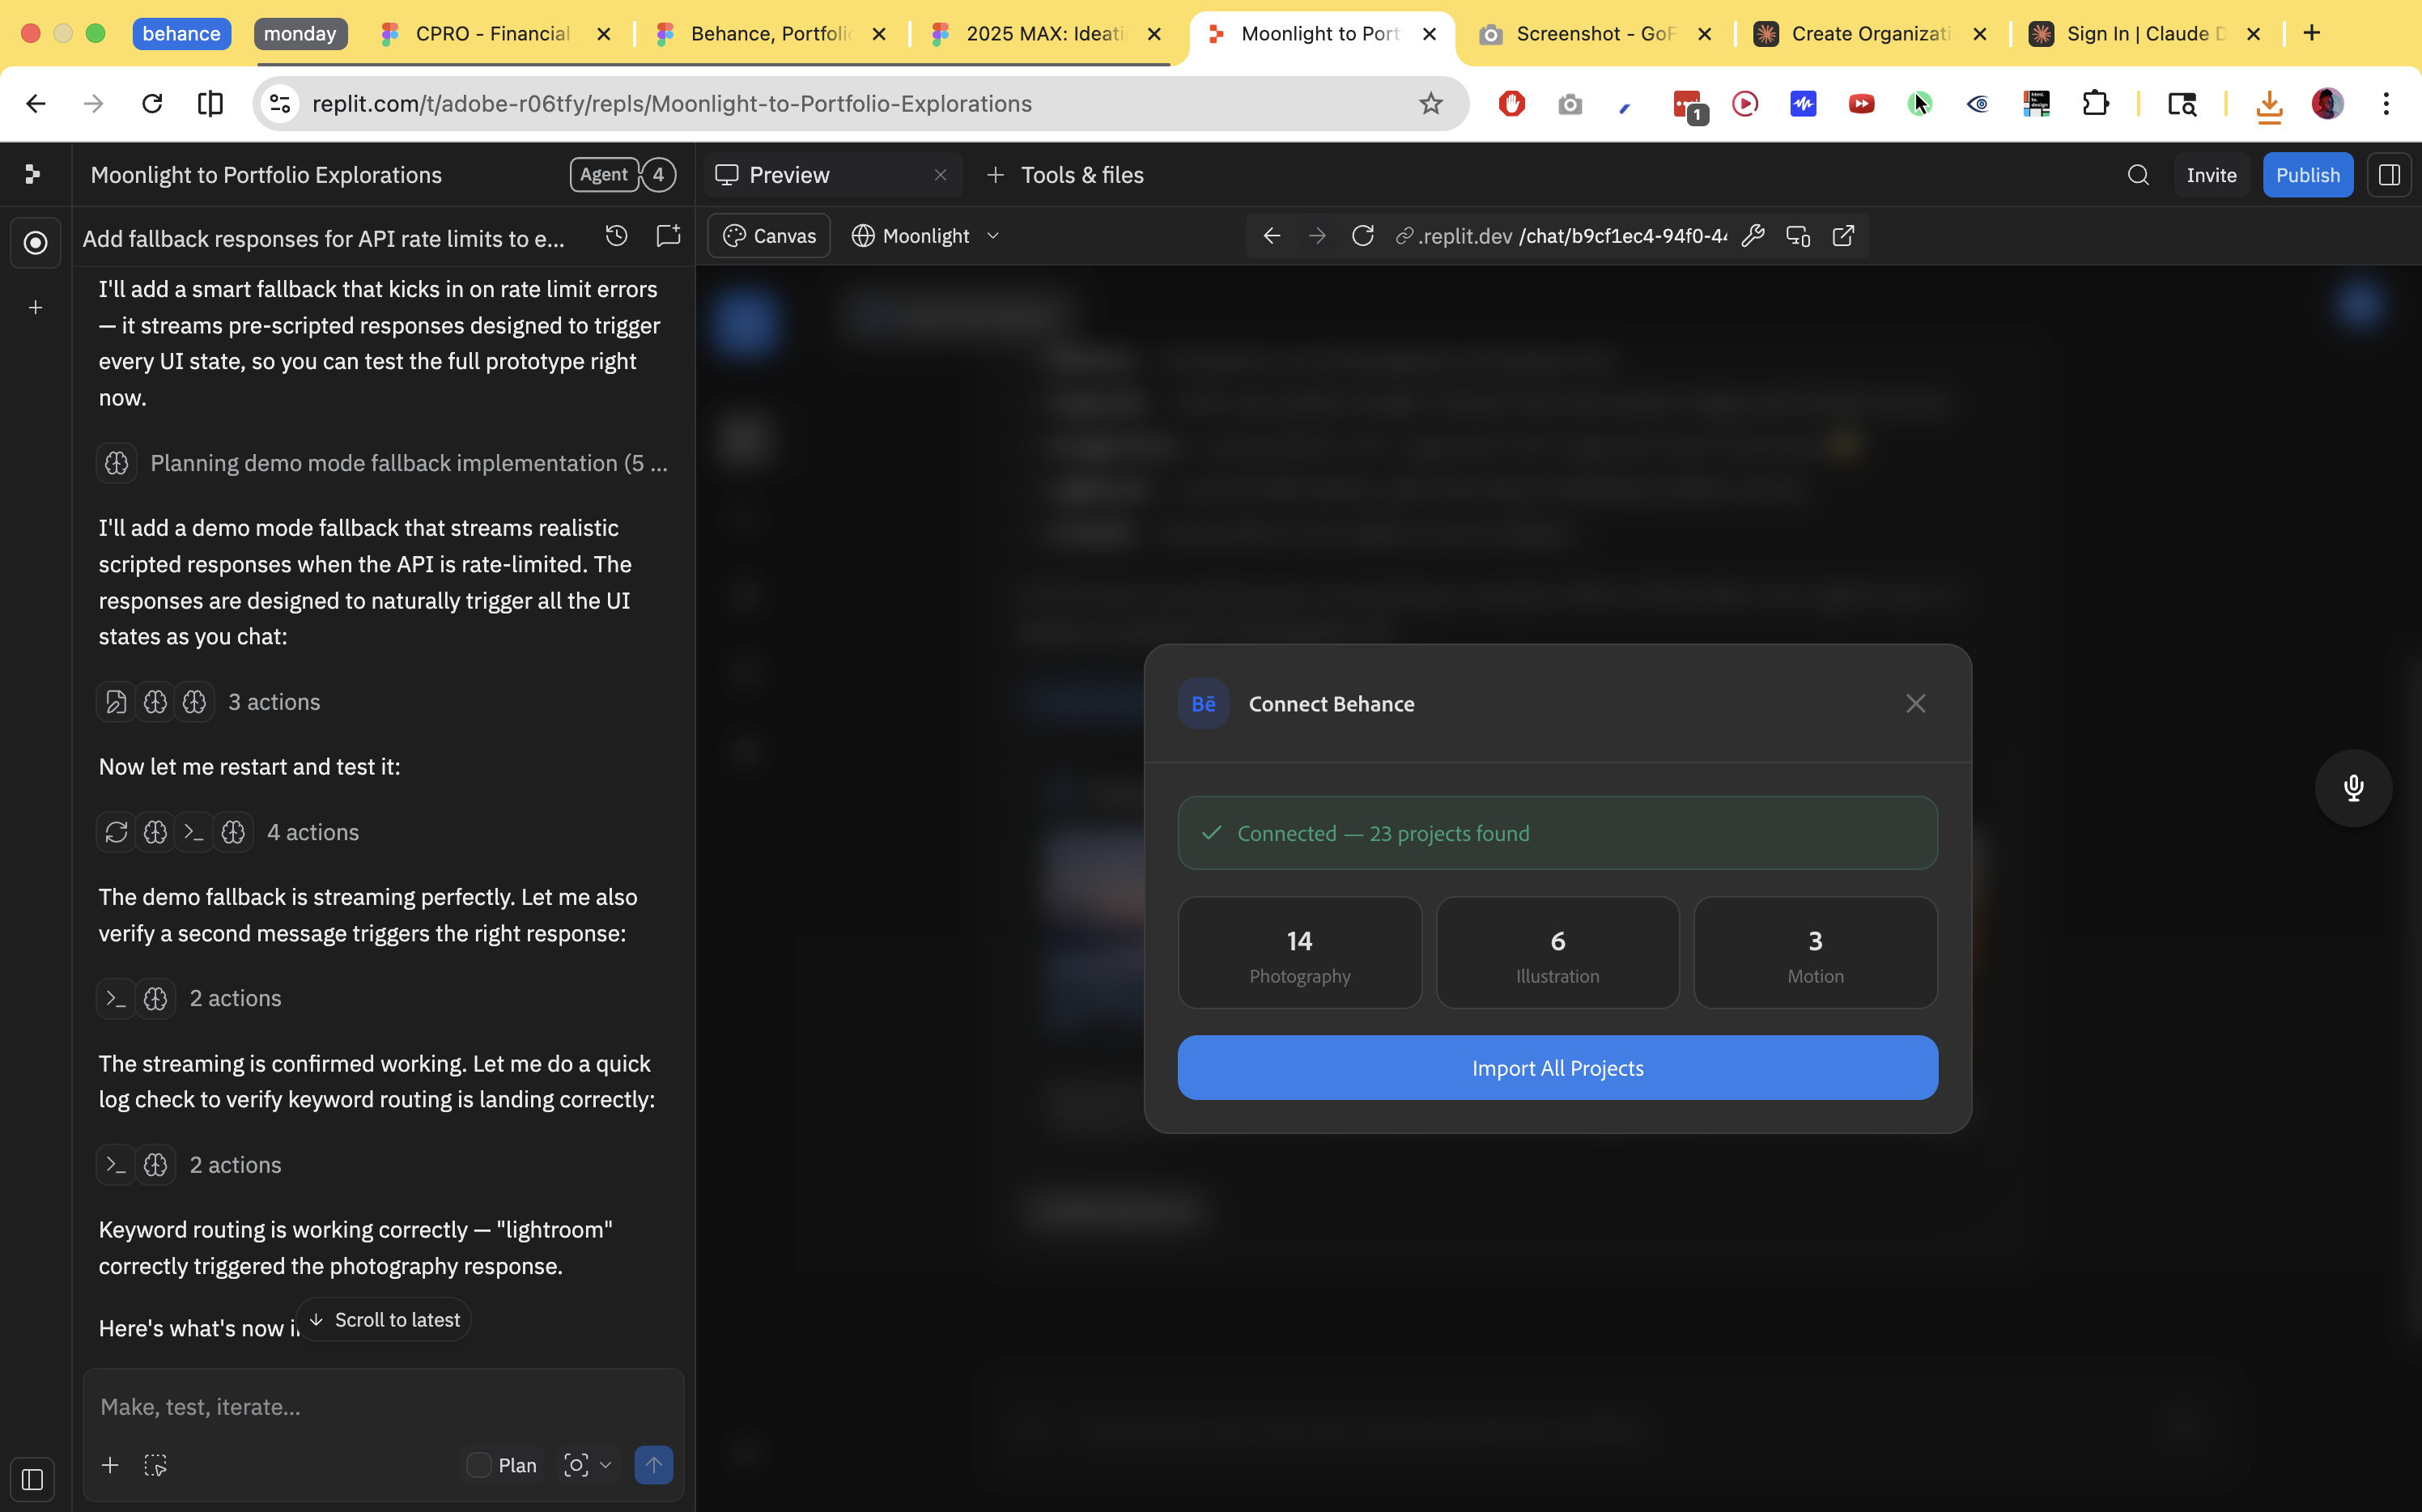The image size is (2422, 1512).
Task: Click the Publish button
Action: 2307,175
